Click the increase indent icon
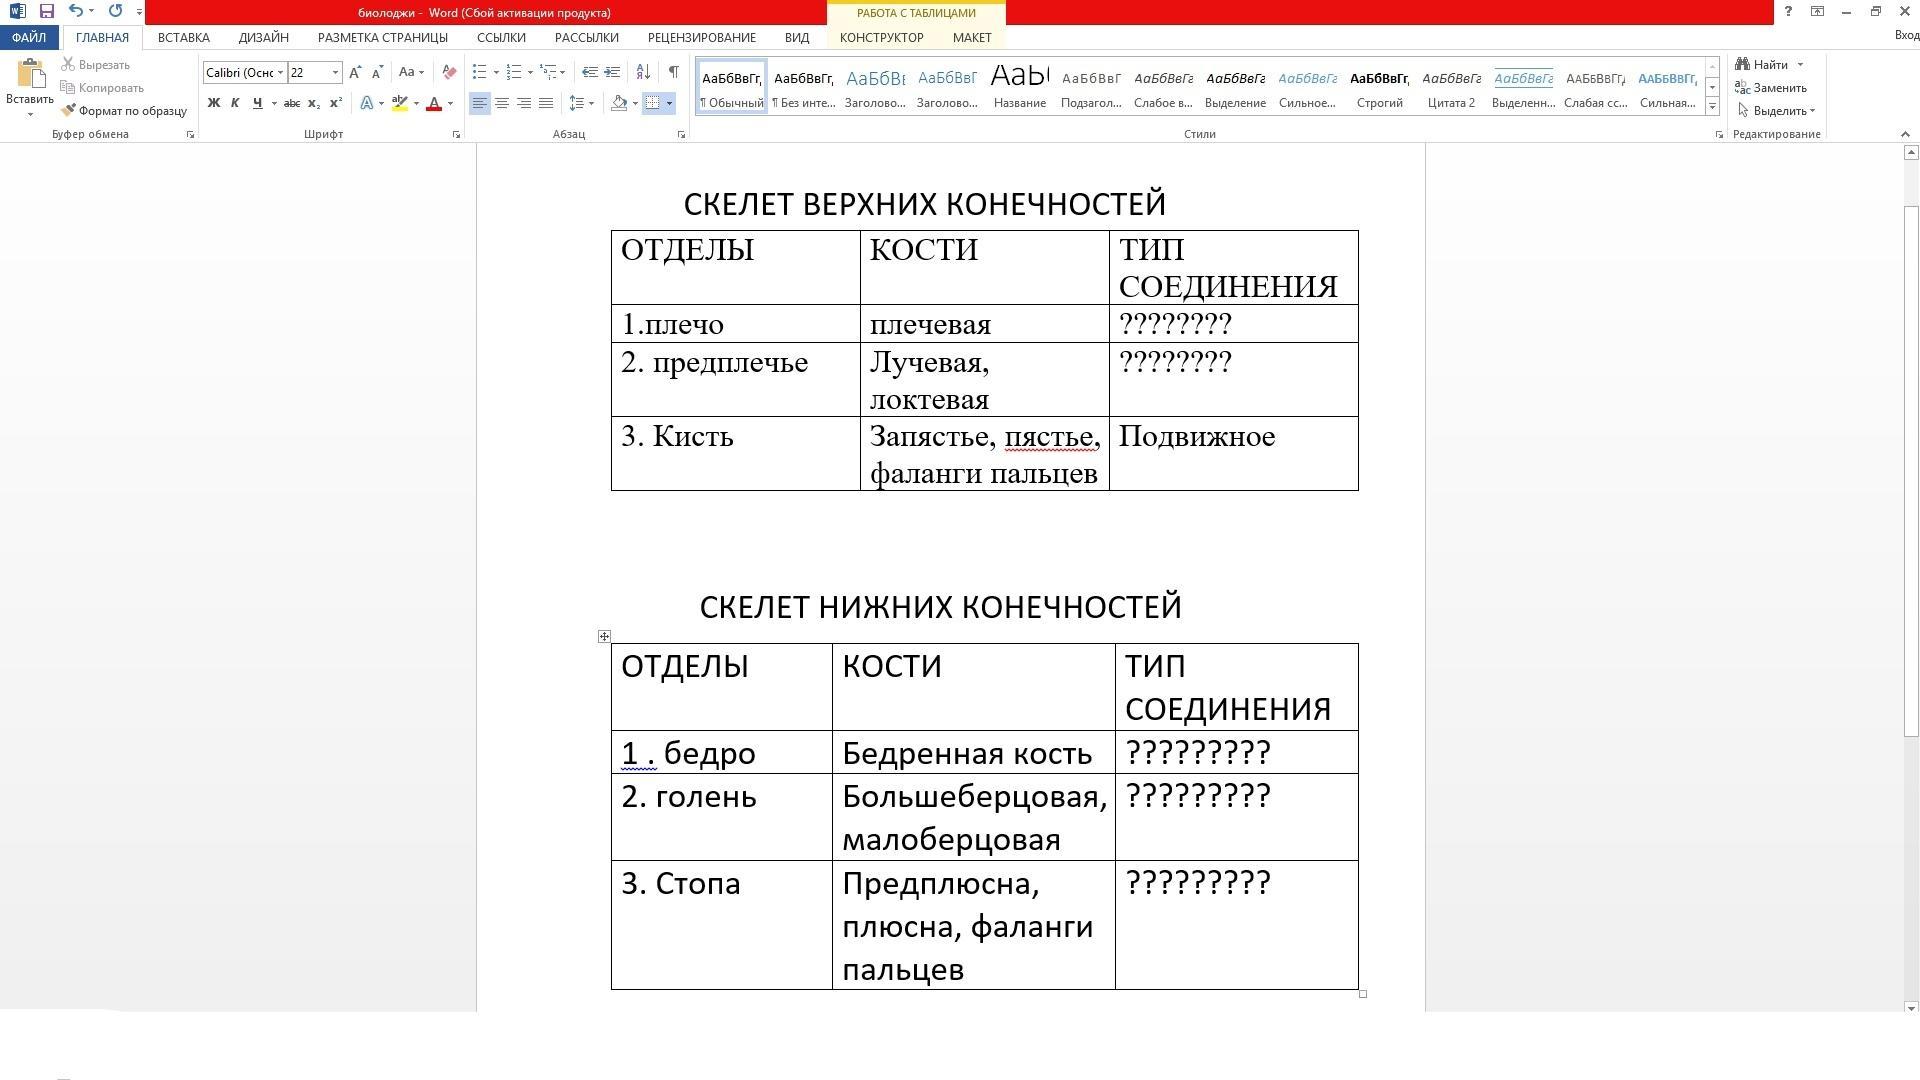This screenshot has width=1920, height=1080. tap(612, 72)
